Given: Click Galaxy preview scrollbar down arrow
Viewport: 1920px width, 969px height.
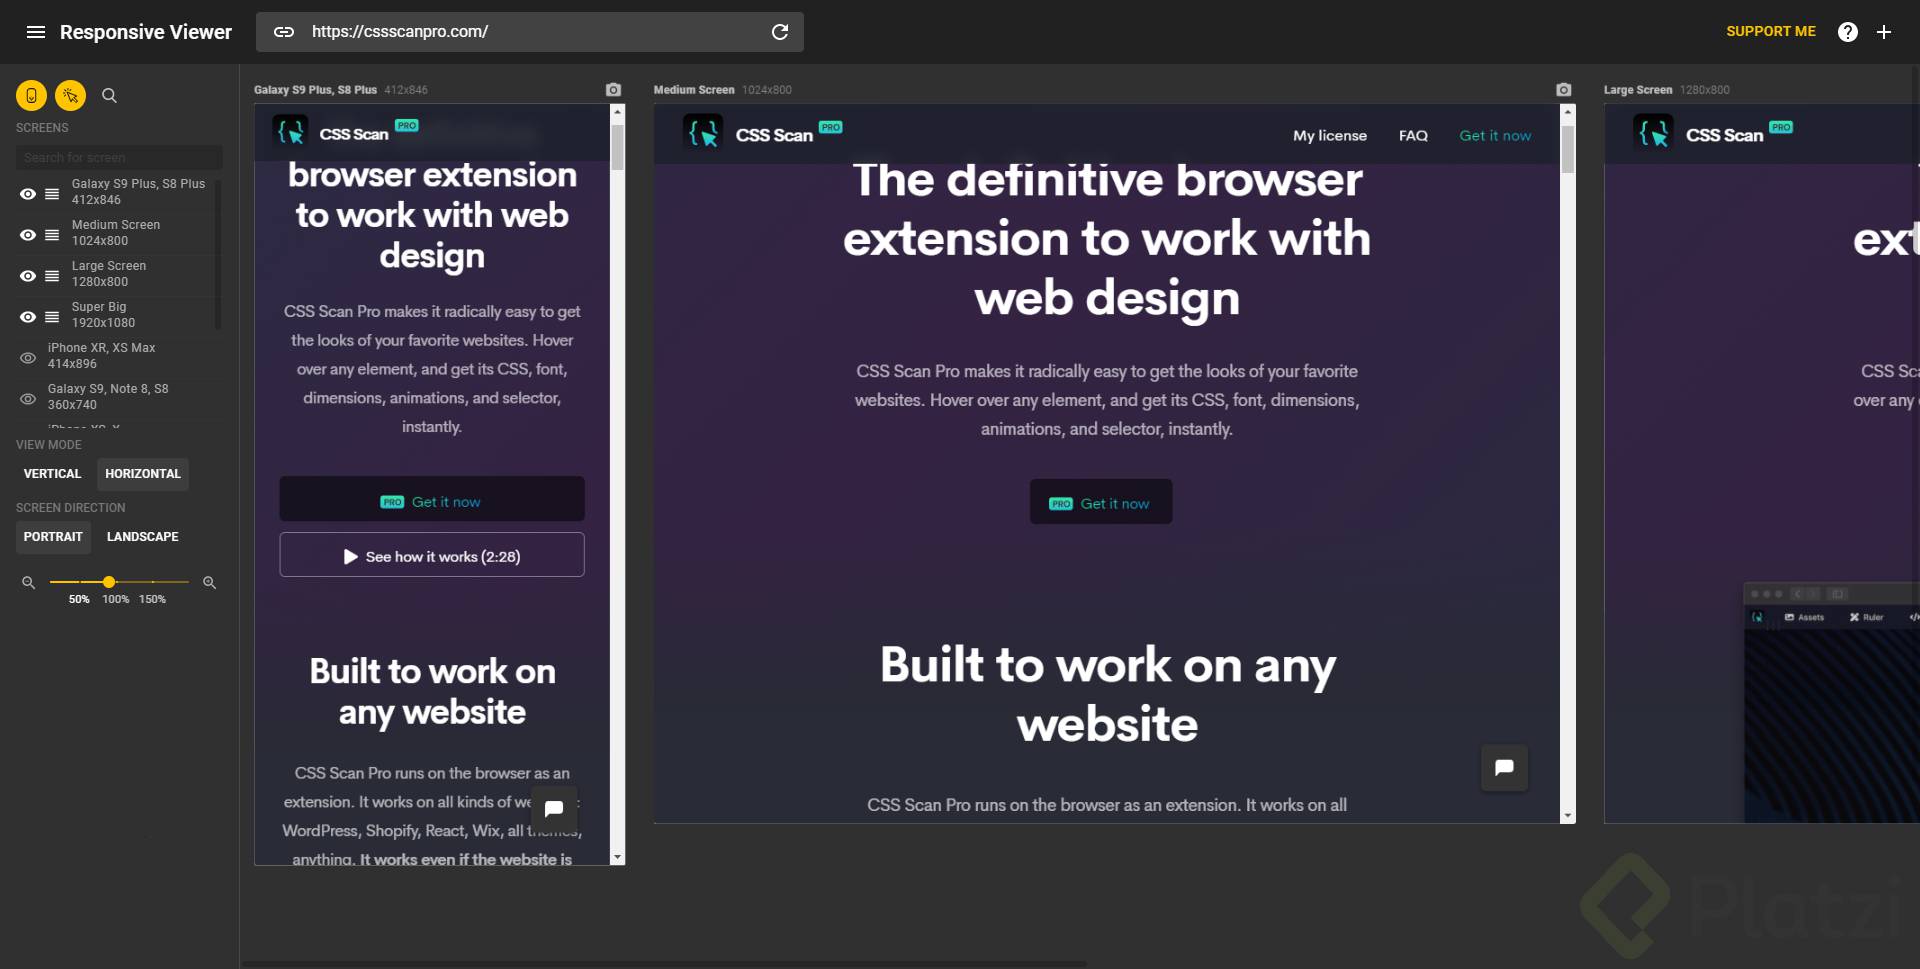Looking at the screenshot, I should point(618,858).
